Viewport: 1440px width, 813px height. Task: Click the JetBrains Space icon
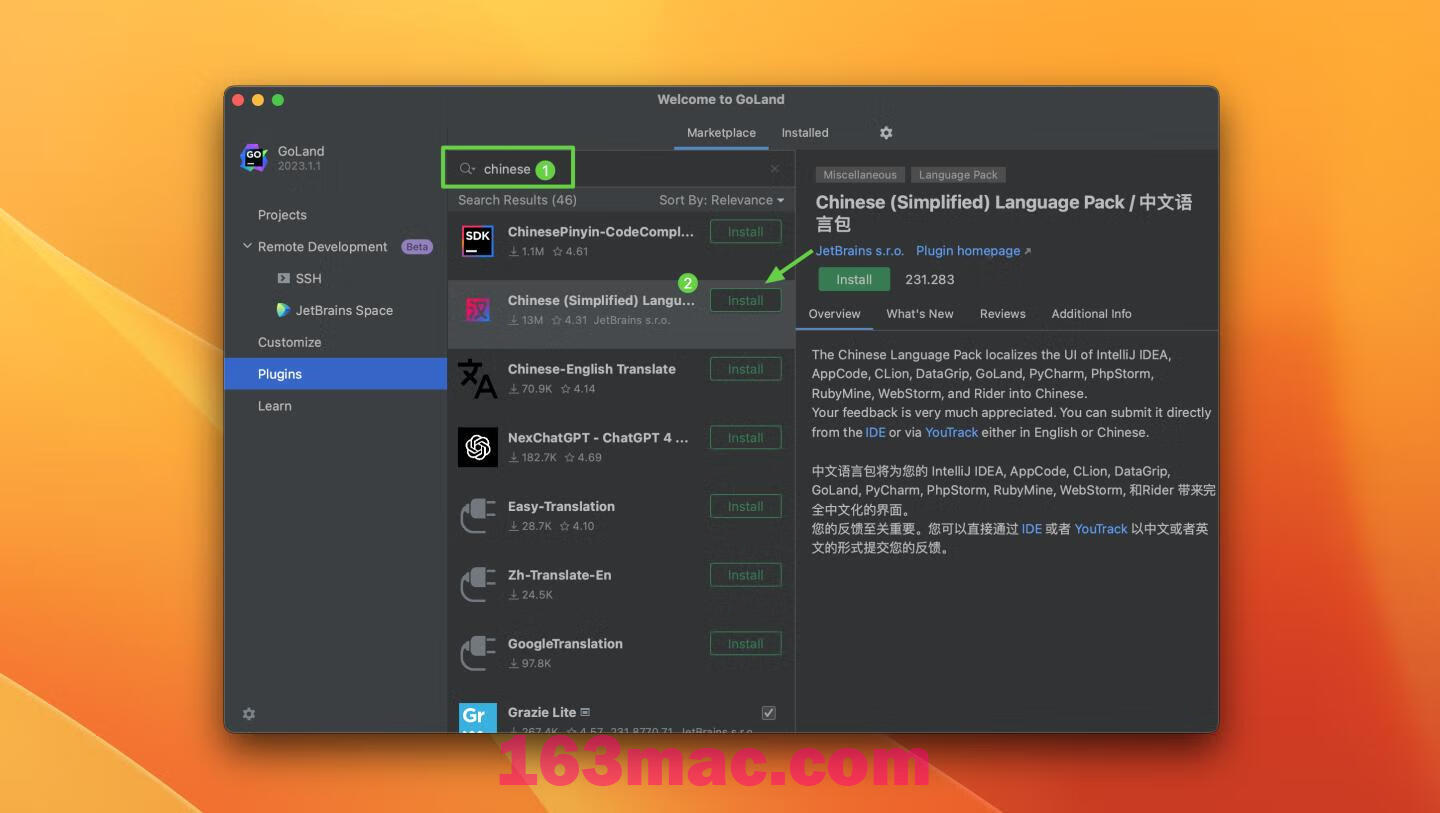pos(284,310)
